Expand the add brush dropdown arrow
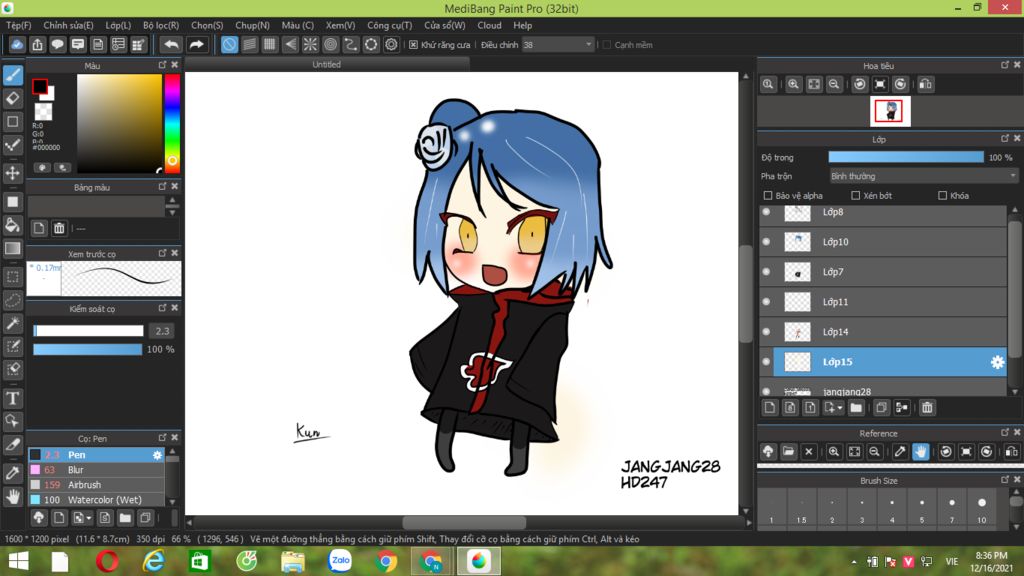The width and height of the screenshot is (1024, 576). click(x=89, y=519)
